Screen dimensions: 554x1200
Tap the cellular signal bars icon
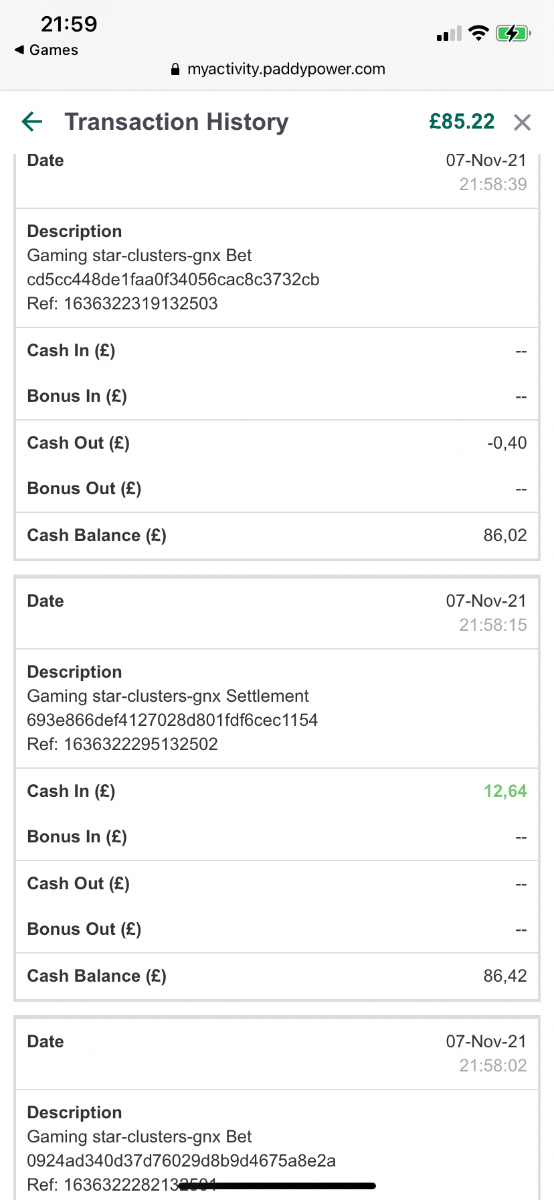(447, 34)
